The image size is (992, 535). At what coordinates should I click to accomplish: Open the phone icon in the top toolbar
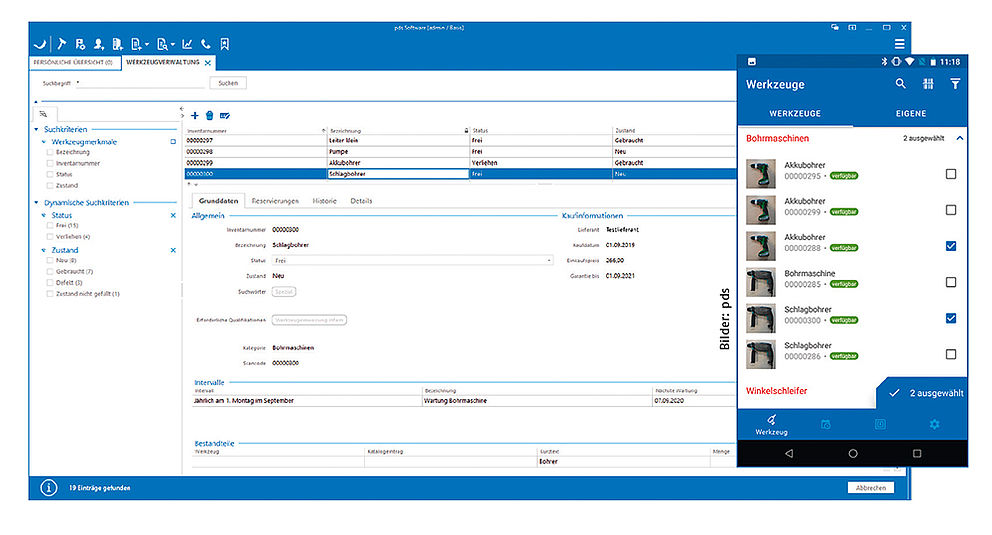[x=206, y=44]
